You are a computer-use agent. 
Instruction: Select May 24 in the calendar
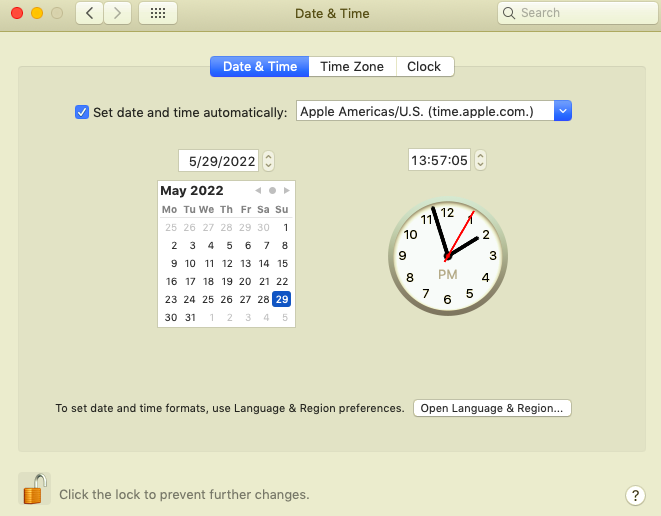click(189, 299)
